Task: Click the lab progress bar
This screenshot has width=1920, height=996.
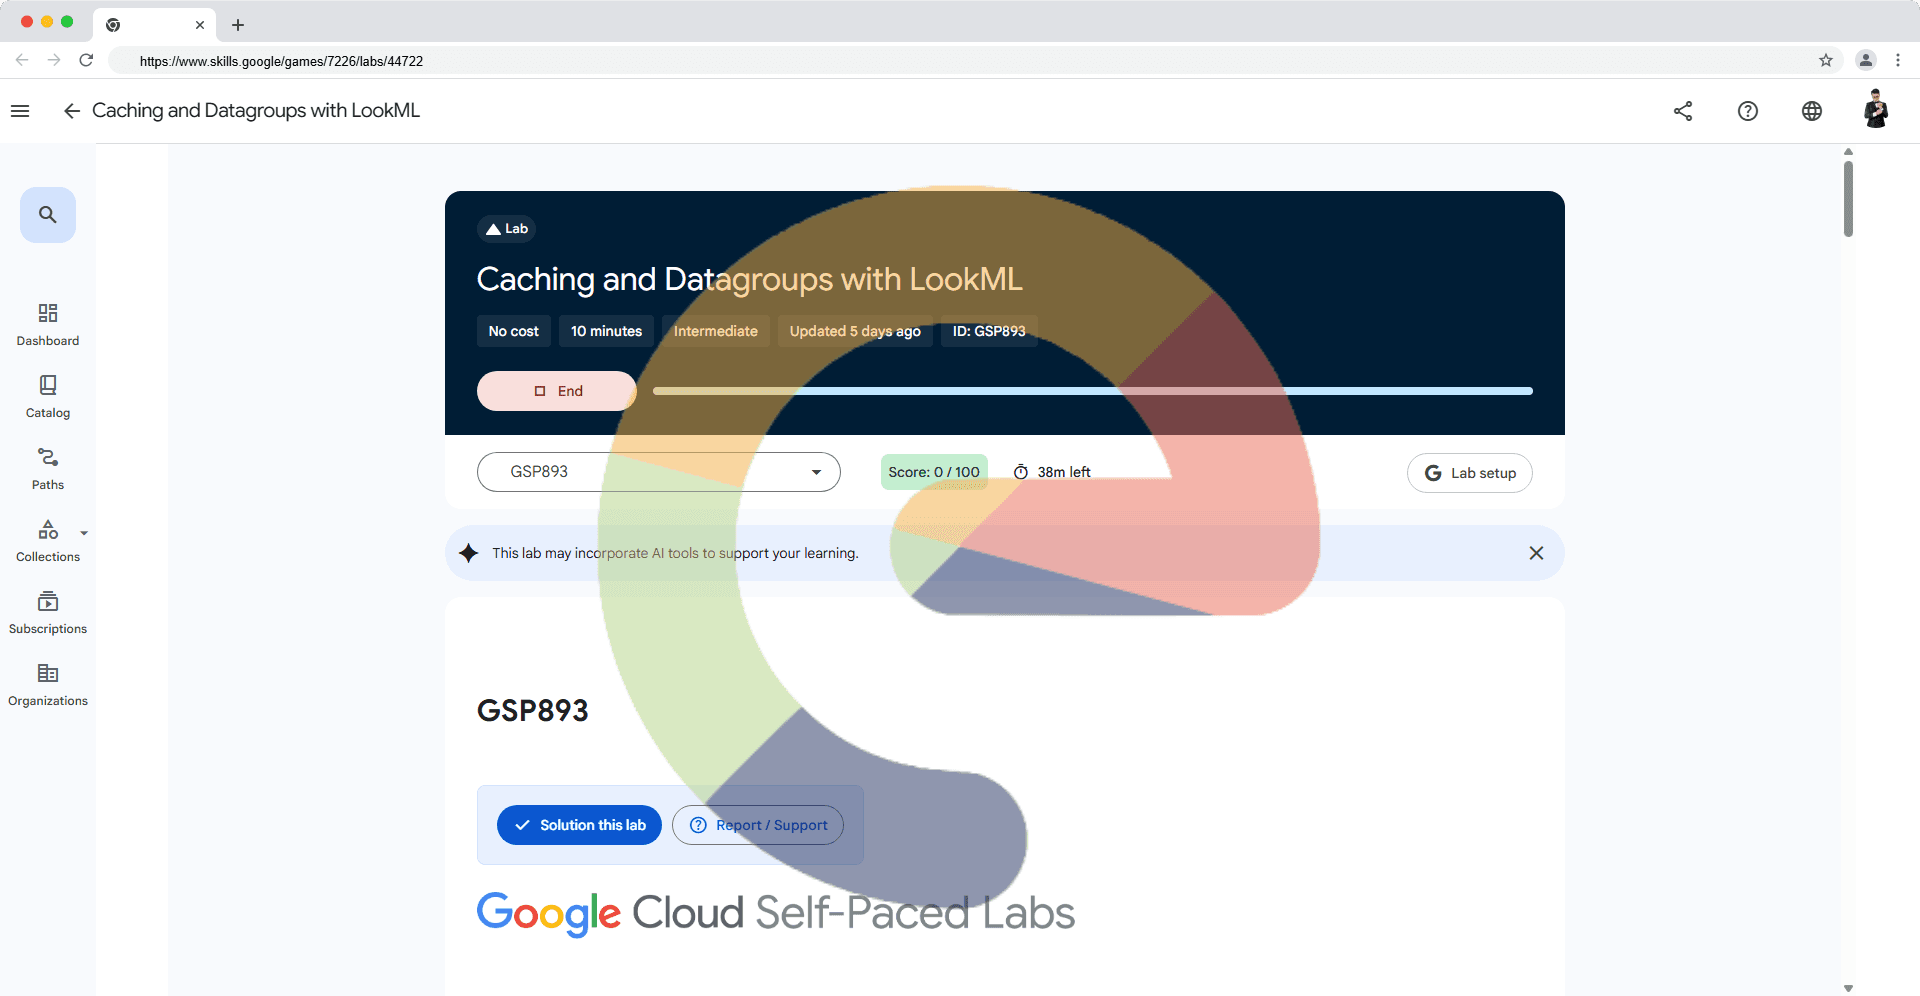Action: 1093,391
